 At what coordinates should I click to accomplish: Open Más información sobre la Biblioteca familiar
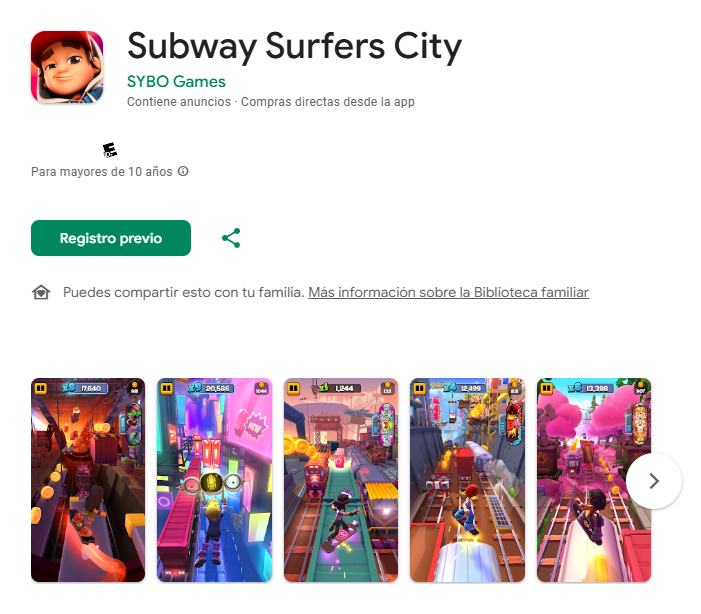pos(448,292)
